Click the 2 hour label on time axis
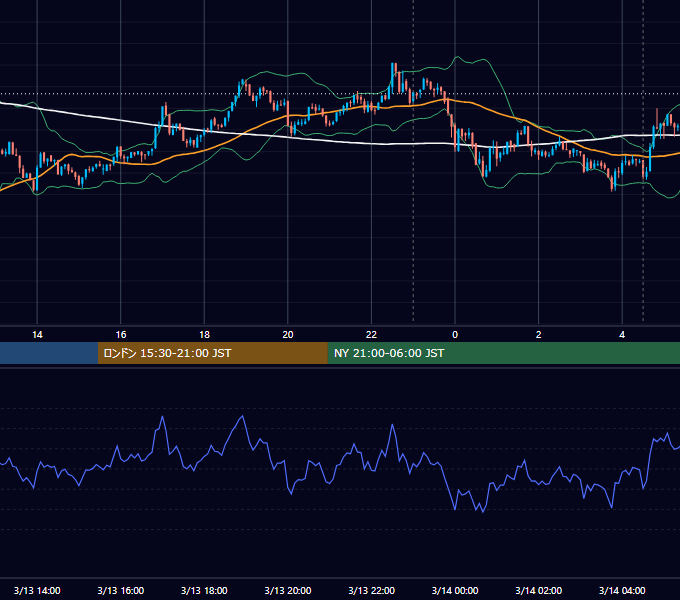Image resolution: width=680 pixels, height=600 pixels. click(539, 335)
